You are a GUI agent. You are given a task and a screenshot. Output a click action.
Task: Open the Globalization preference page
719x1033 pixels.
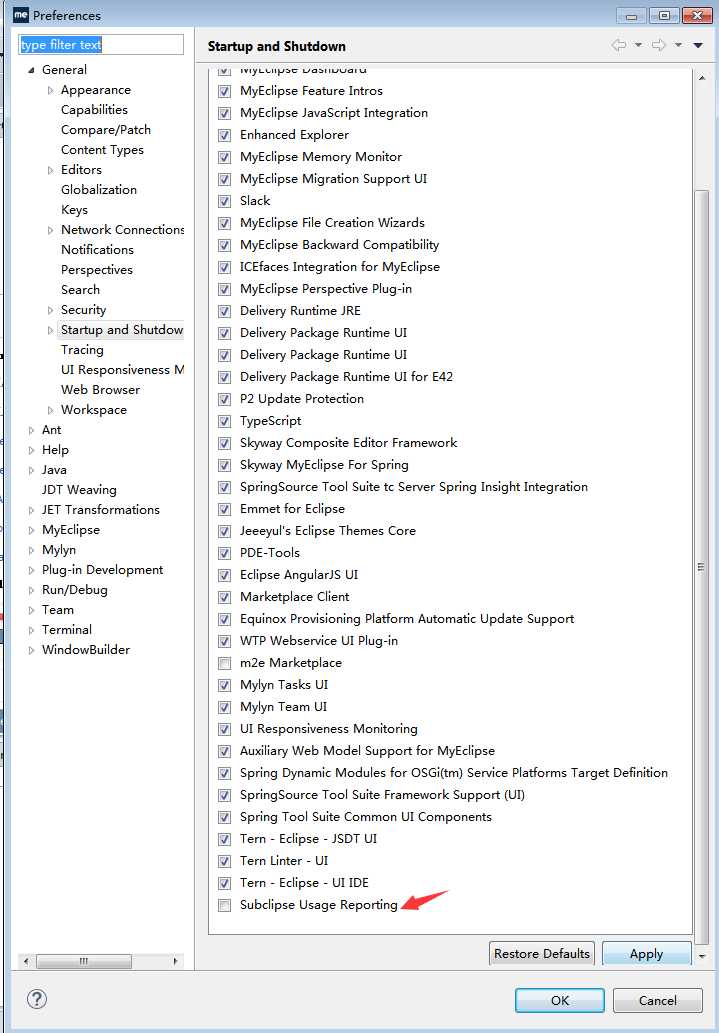pyautogui.click(x=99, y=190)
